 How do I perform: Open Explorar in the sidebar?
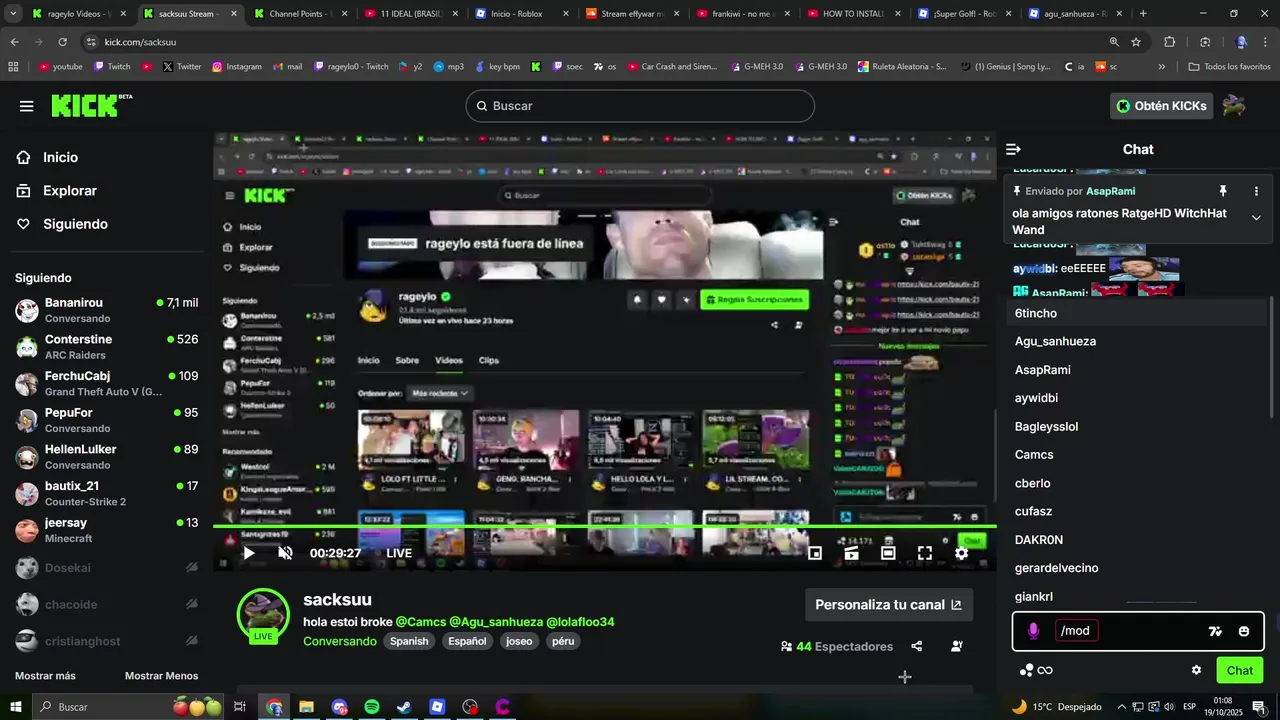pyautogui.click(x=69, y=191)
